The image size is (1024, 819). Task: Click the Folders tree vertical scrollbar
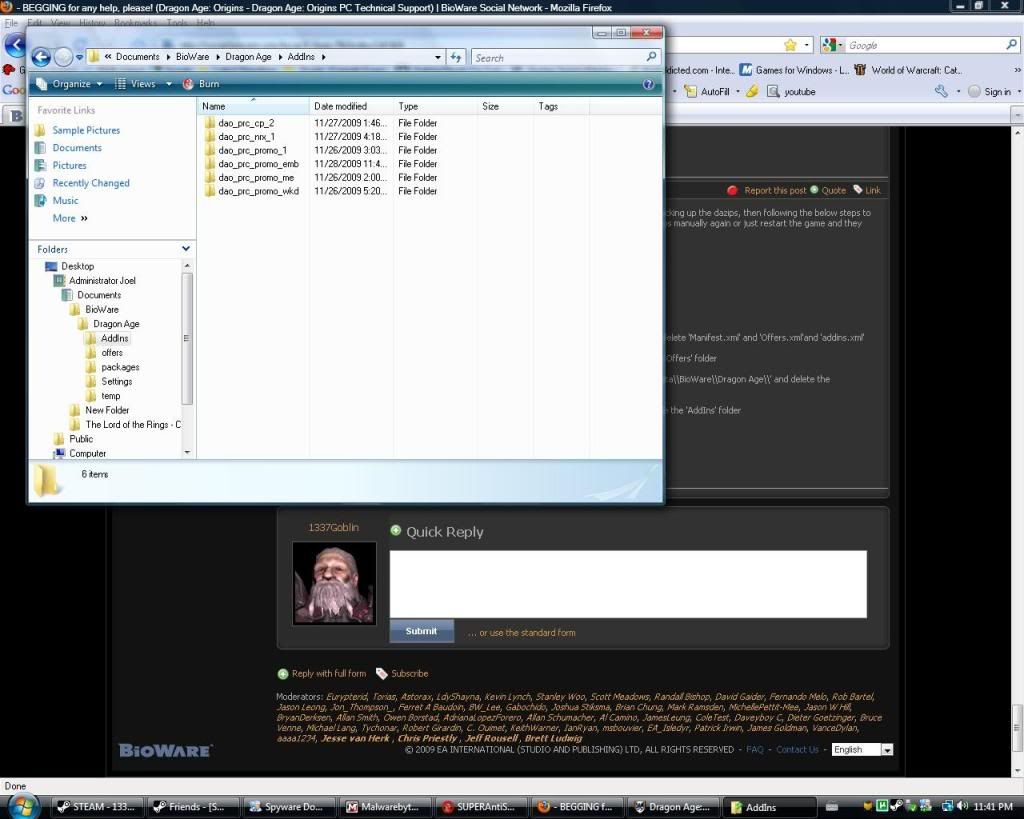pos(187,340)
